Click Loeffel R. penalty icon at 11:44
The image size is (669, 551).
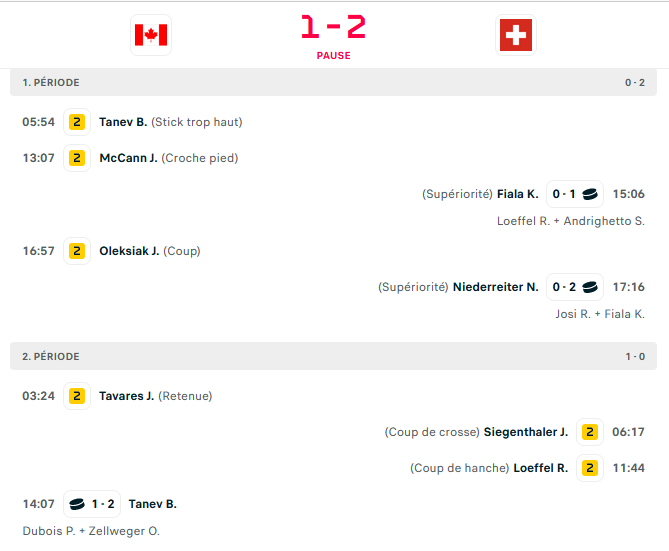click(590, 468)
